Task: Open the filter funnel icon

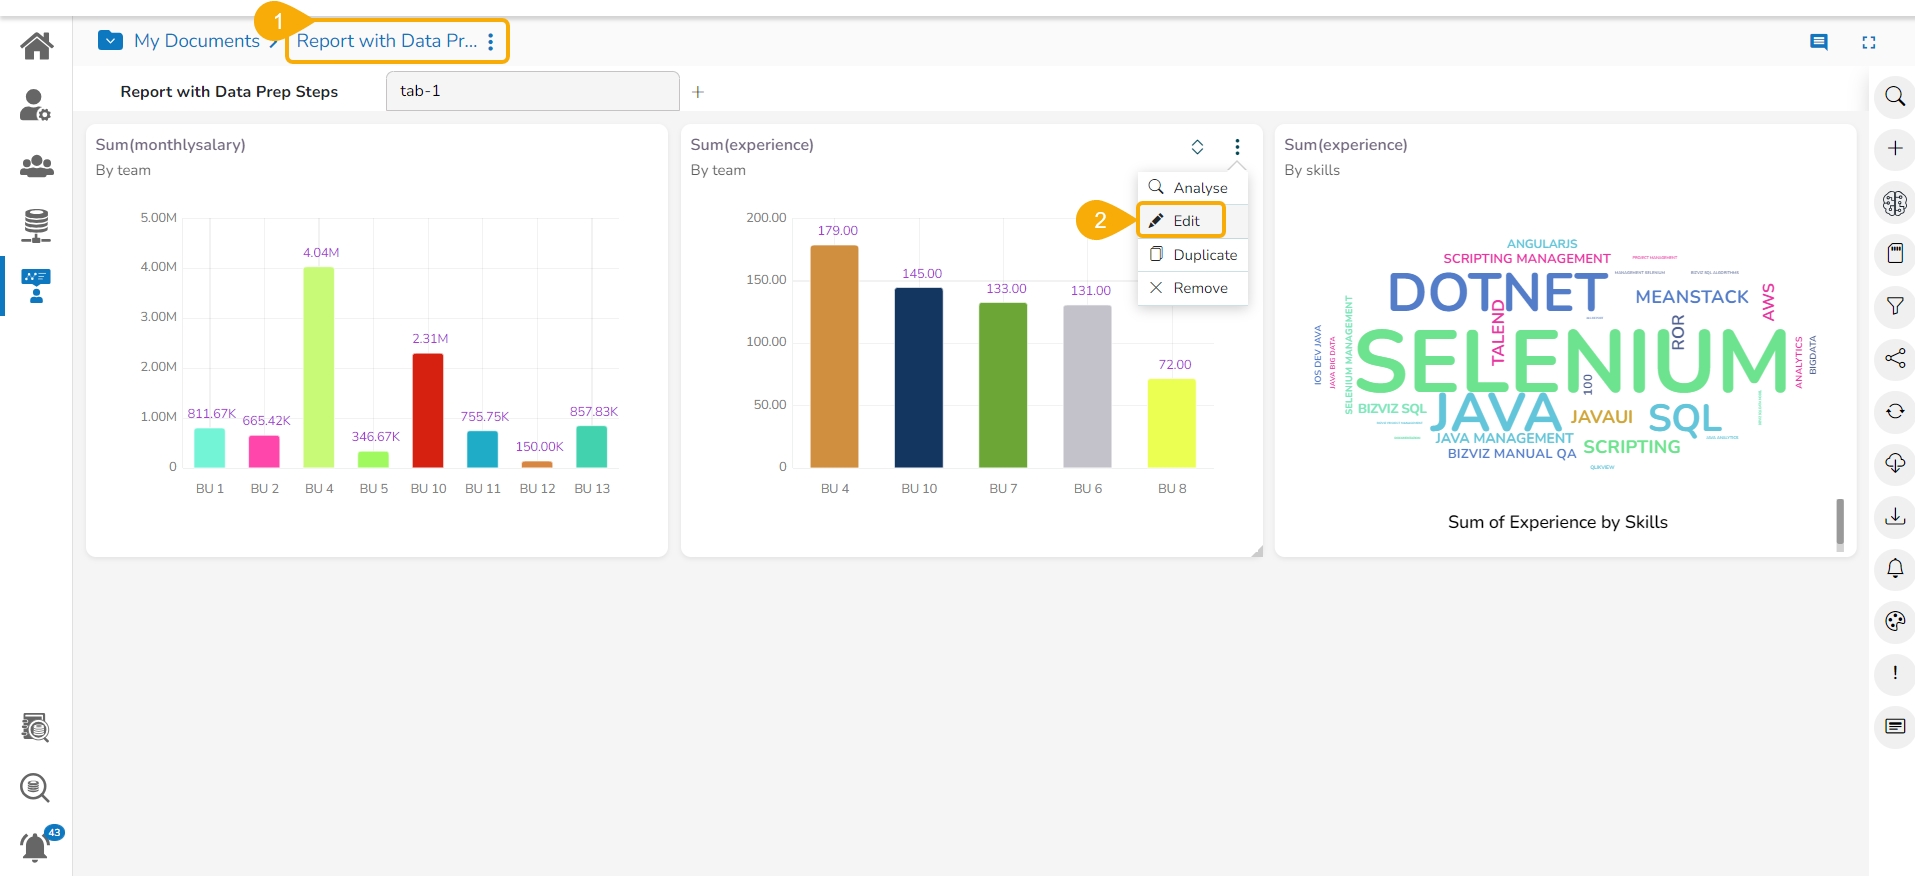Action: tap(1895, 306)
